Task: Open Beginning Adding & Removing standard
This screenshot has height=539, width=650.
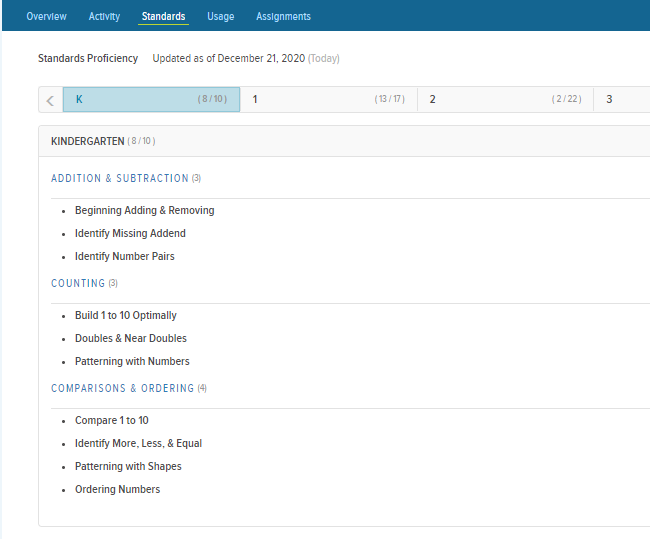Action: point(145,210)
